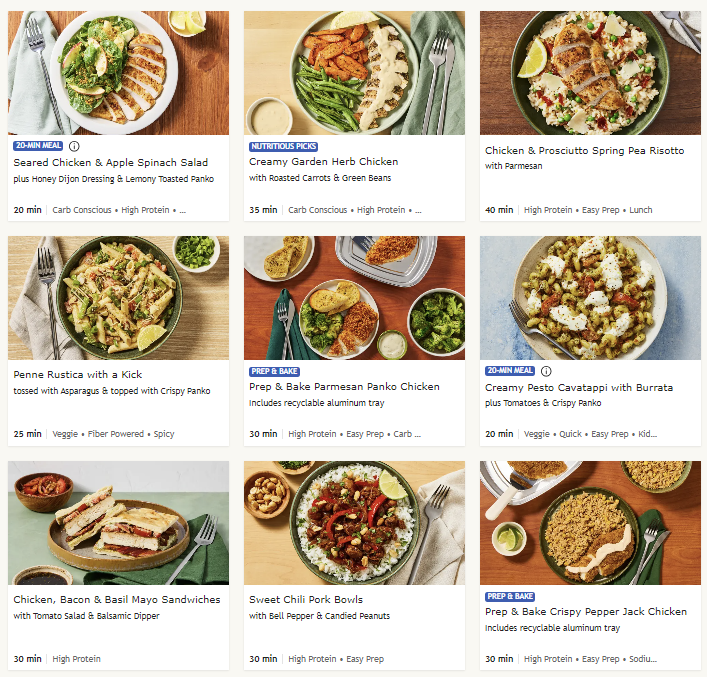
Task: Click the Creamy Garden Herb Chicken title
Action: click(x=323, y=162)
